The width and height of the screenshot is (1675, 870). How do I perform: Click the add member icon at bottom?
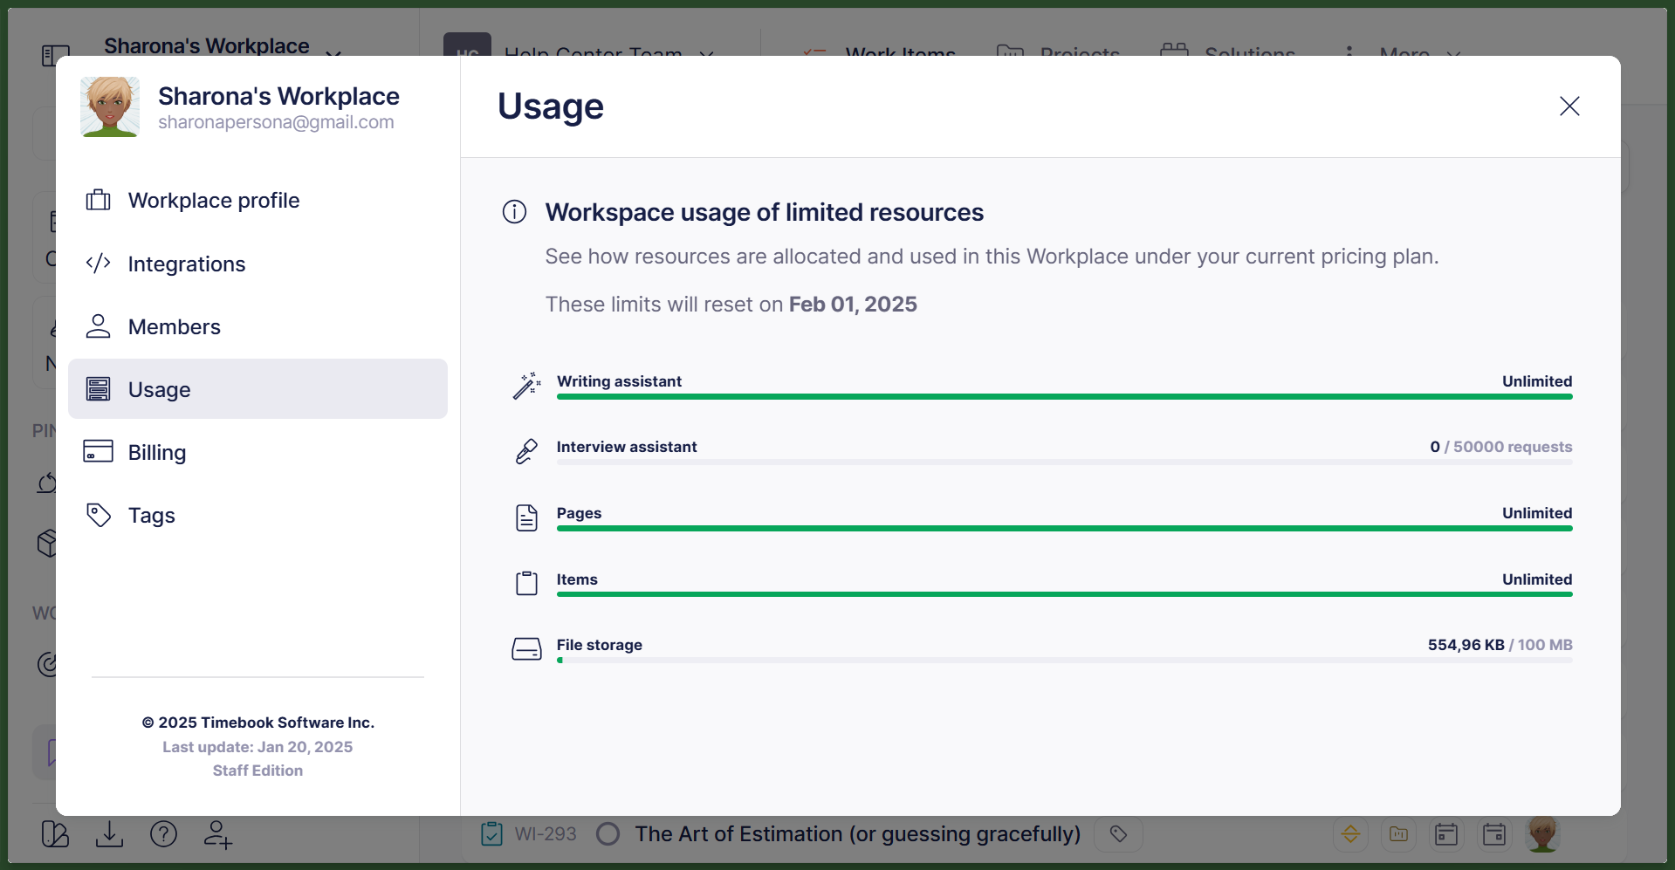pyautogui.click(x=217, y=834)
